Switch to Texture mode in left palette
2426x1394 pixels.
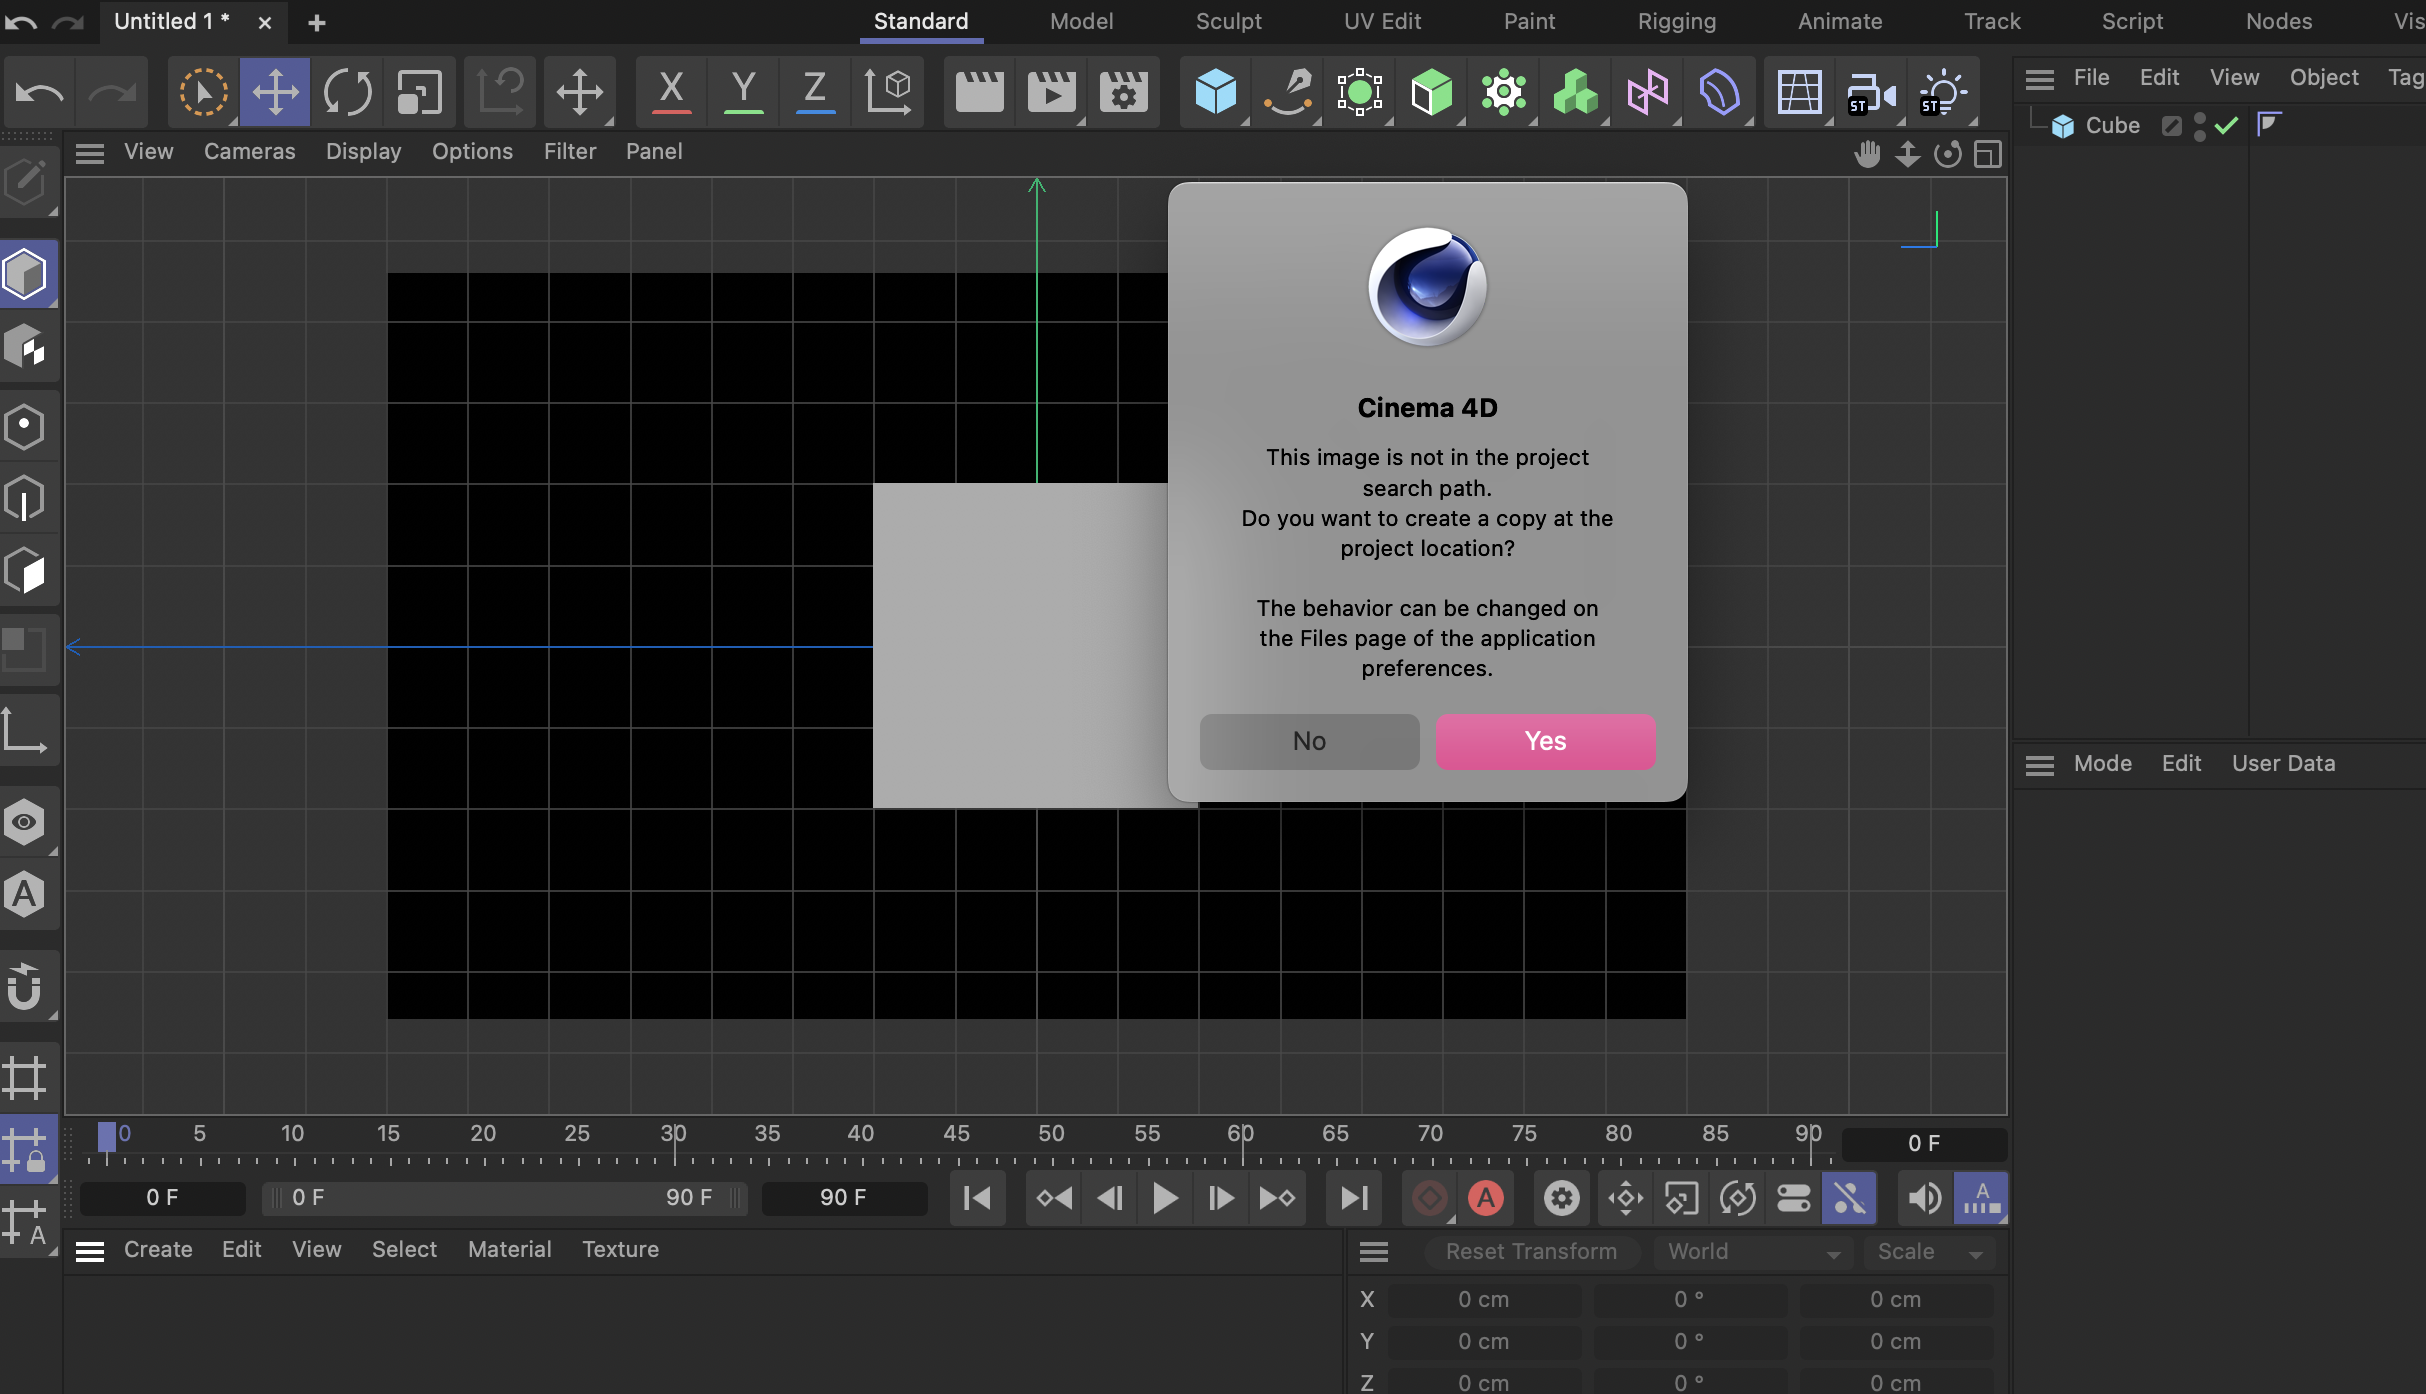(x=26, y=347)
